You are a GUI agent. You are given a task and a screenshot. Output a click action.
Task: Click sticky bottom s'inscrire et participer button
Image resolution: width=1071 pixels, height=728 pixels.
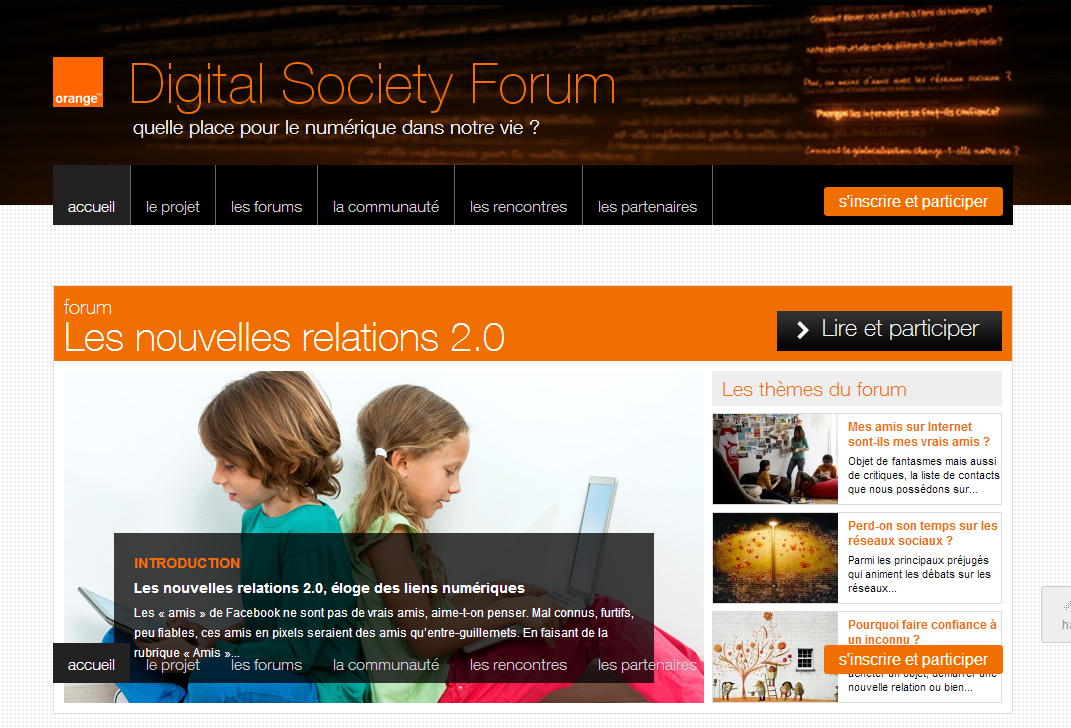tap(913, 660)
